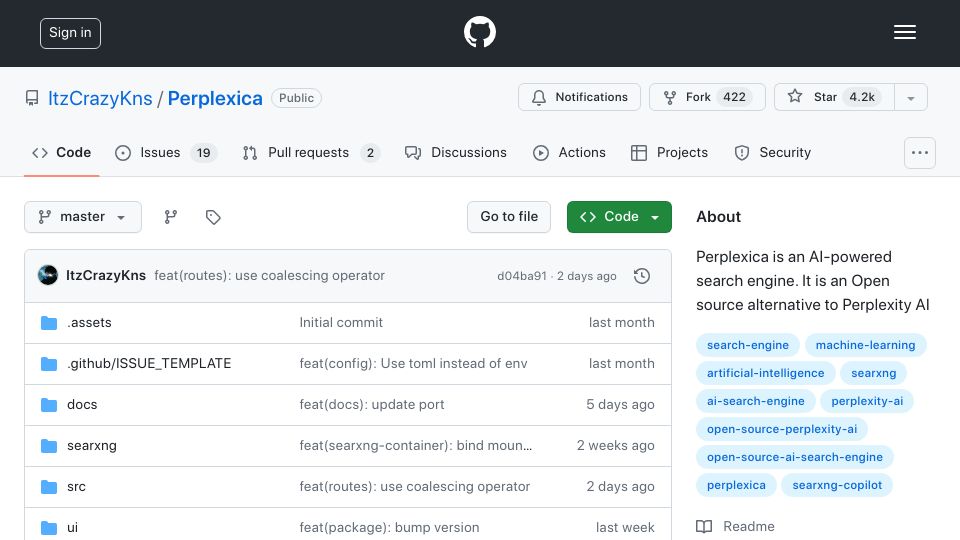Click the .assets folder icon
Viewport: 960px width, 540px height.
point(49,323)
